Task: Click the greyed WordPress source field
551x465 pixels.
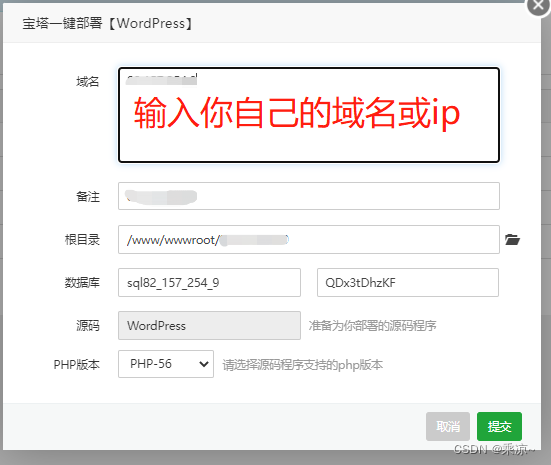Action: (x=209, y=325)
